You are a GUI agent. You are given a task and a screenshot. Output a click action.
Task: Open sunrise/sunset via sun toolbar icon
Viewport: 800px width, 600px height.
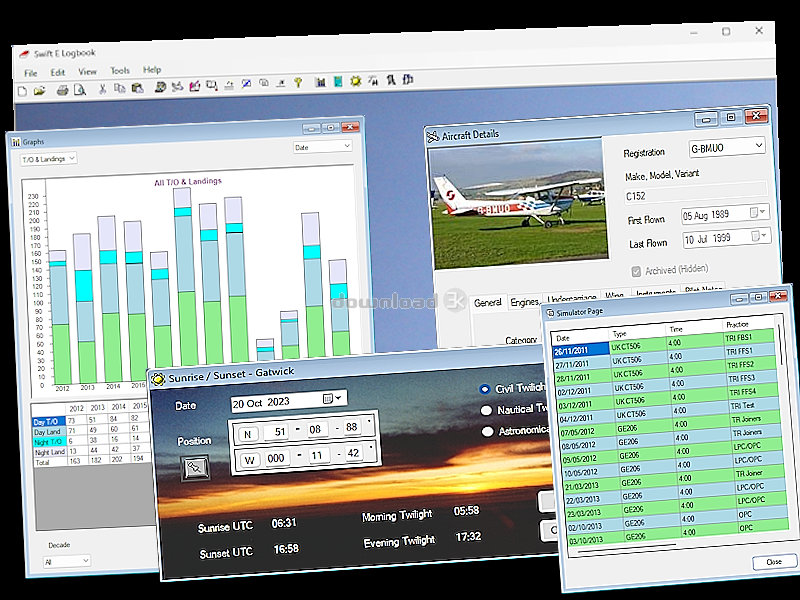pyautogui.click(x=356, y=81)
